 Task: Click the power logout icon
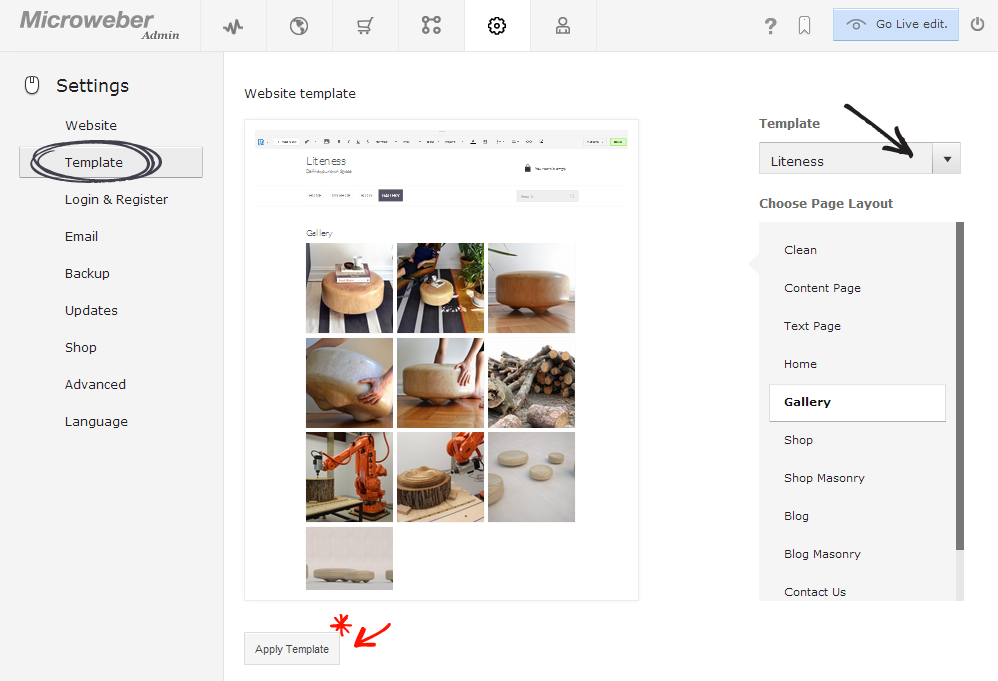point(977,25)
